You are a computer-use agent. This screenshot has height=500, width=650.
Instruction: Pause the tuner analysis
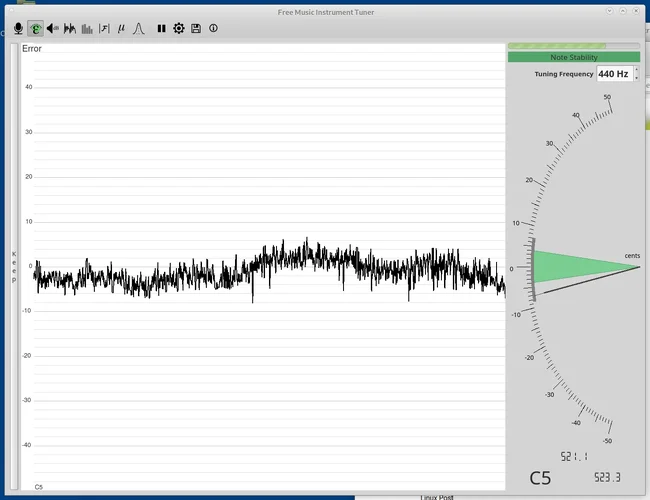pos(161,28)
